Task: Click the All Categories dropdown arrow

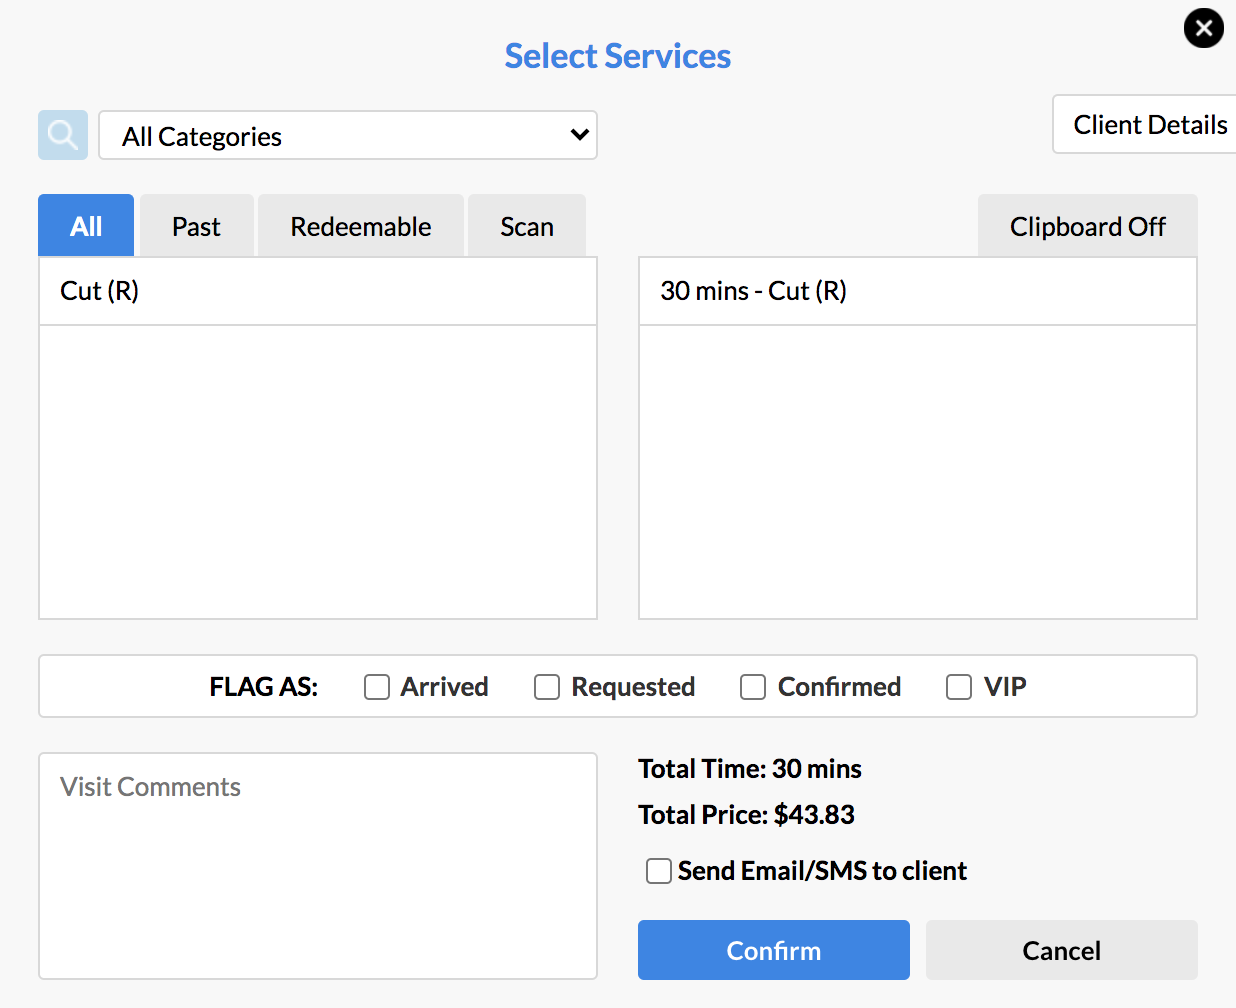Action: [x=579, y=134]
